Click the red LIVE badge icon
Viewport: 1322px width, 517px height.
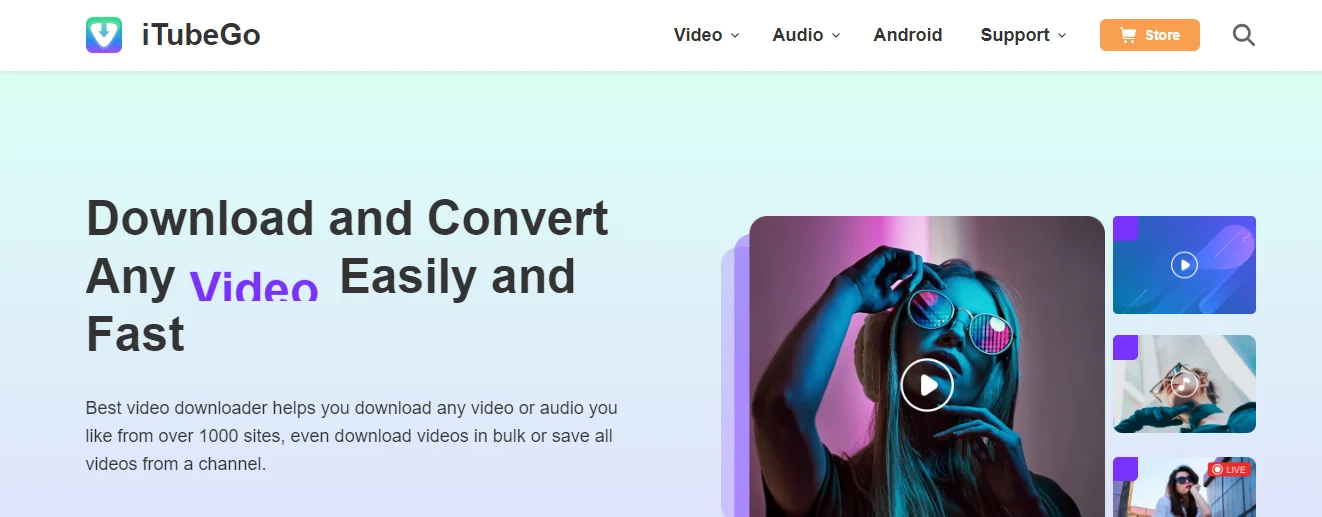point(1229,469)
